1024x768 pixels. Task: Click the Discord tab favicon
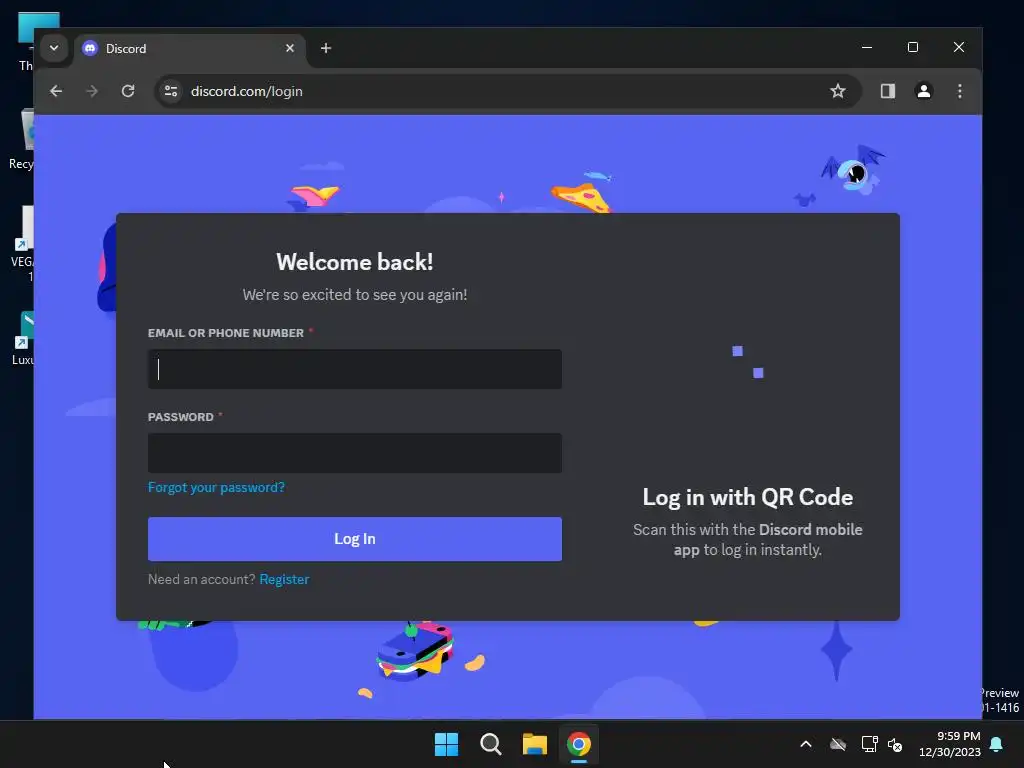90,48
